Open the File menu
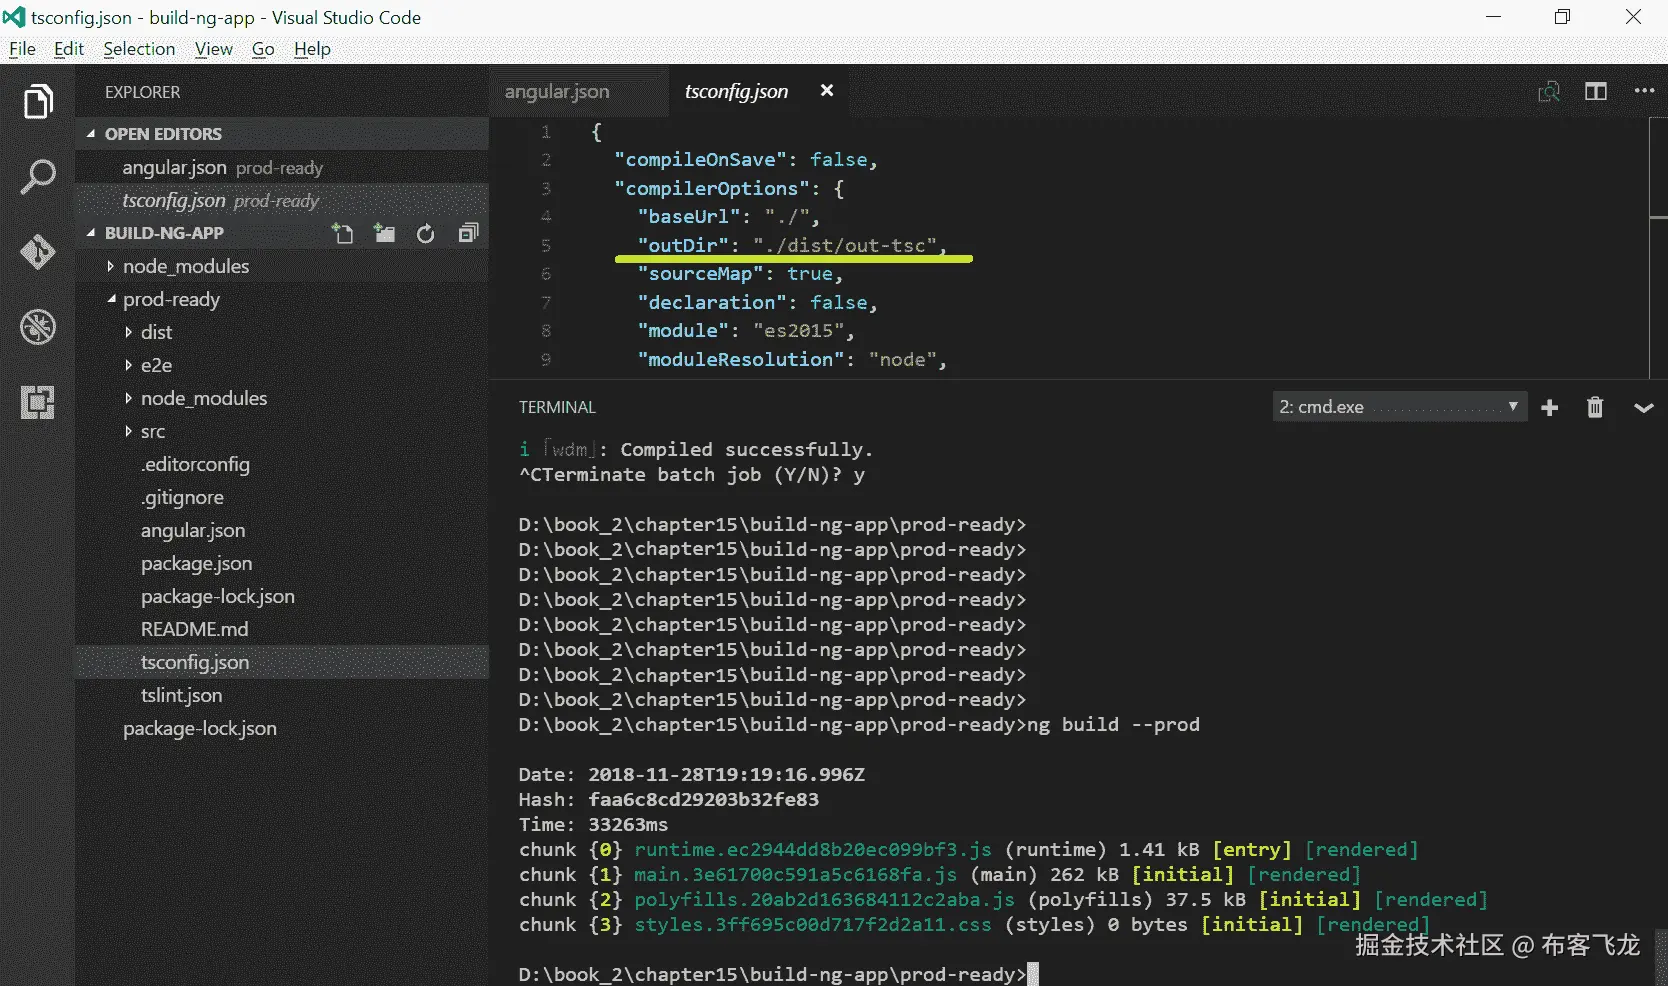Viewport: 1668px width, 986px height. pyautogui.click(x=22, y=49)
